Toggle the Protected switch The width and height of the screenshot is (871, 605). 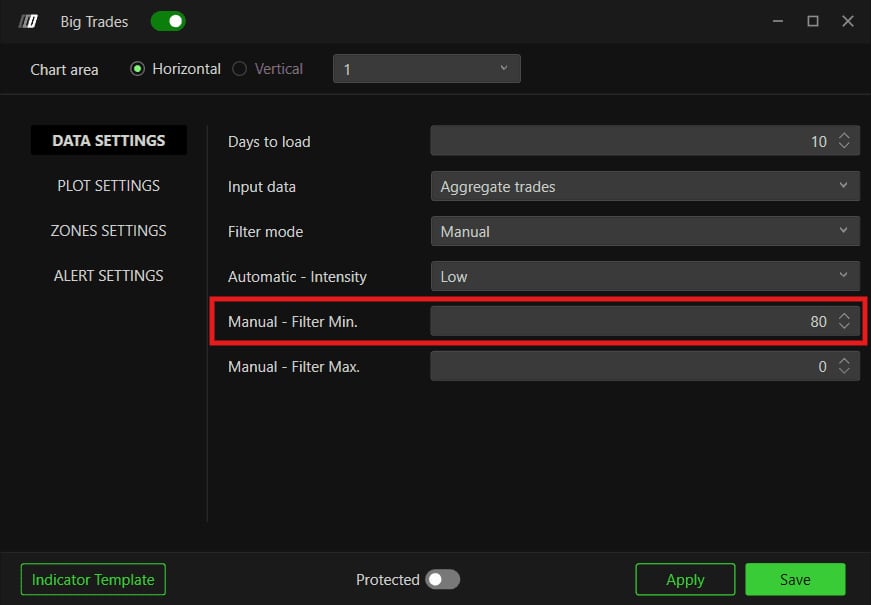click(x=443, y=579)
